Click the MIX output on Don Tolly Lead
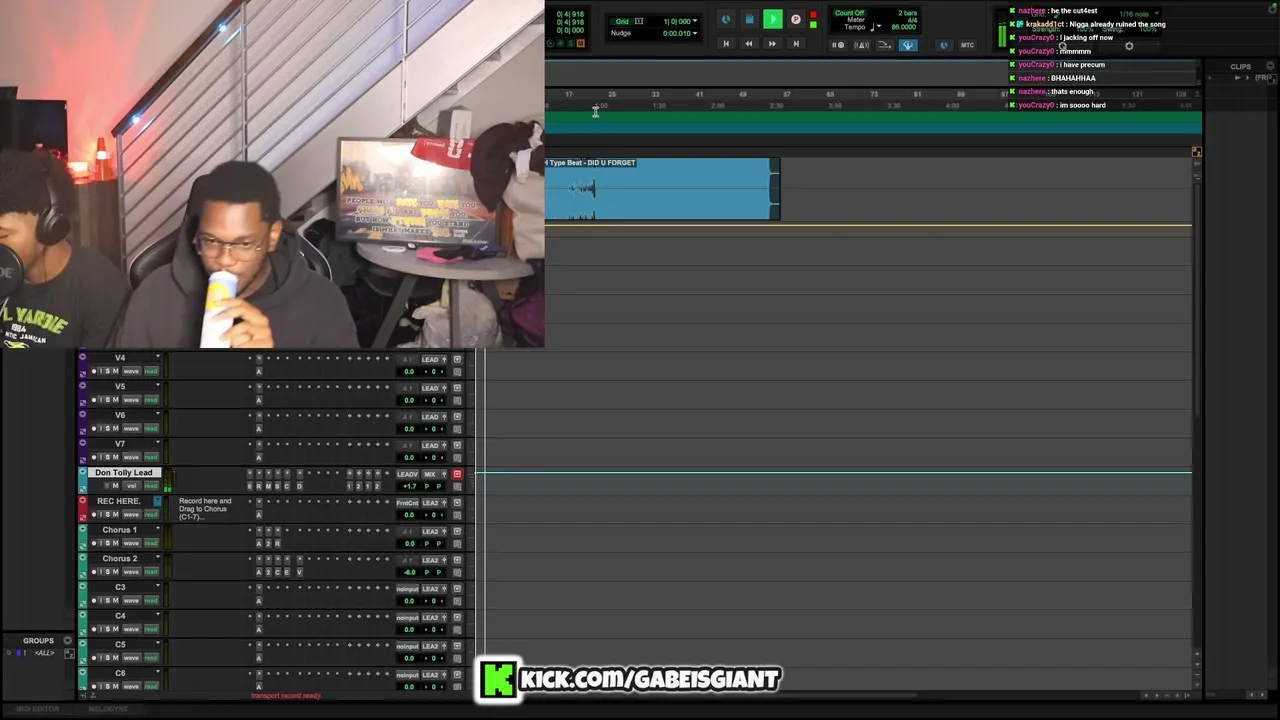The width and height of the screenshot is (1280, 720). coord(430,474)
